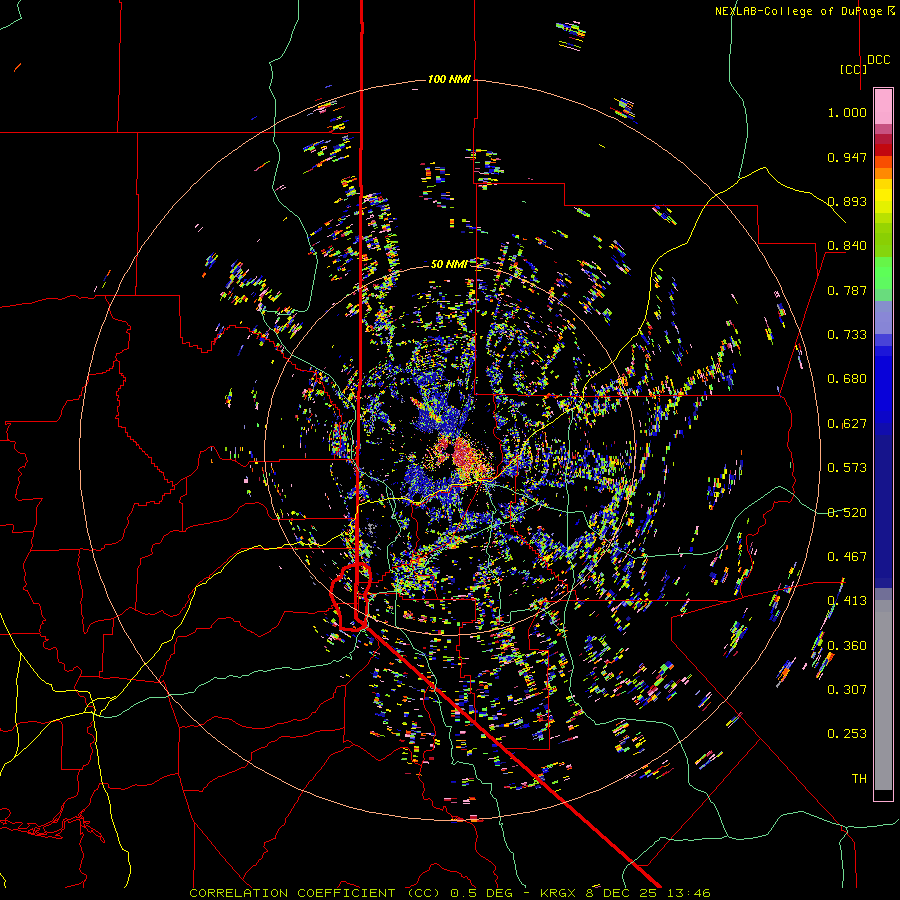The image size is (900, 900).
Task: Click the CORRELATION COEFFICIENT (CC) footer text
Action: (x=315, y=893)
